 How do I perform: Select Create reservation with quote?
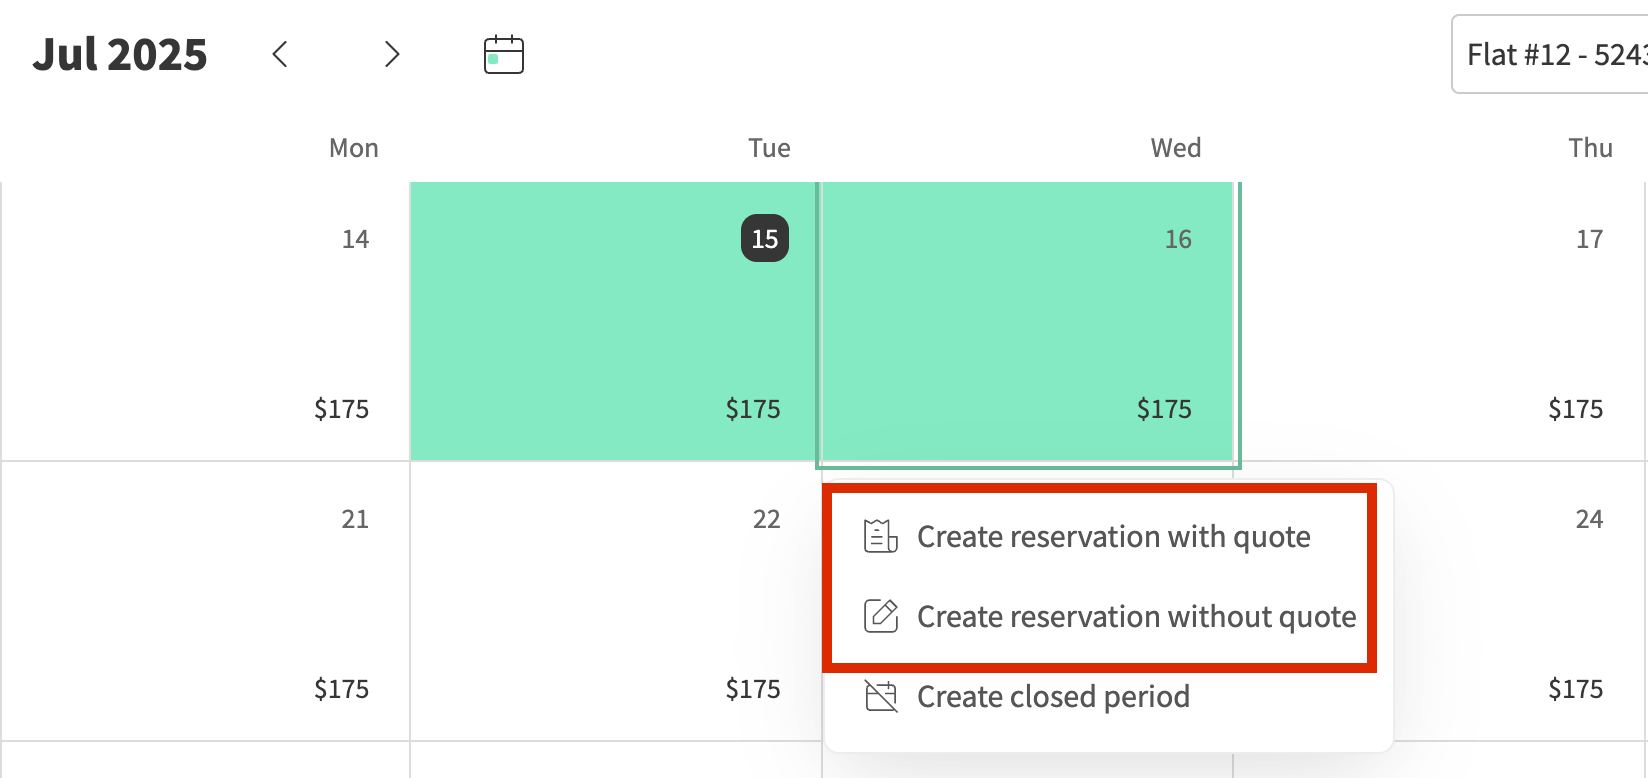coord(1113,537)
